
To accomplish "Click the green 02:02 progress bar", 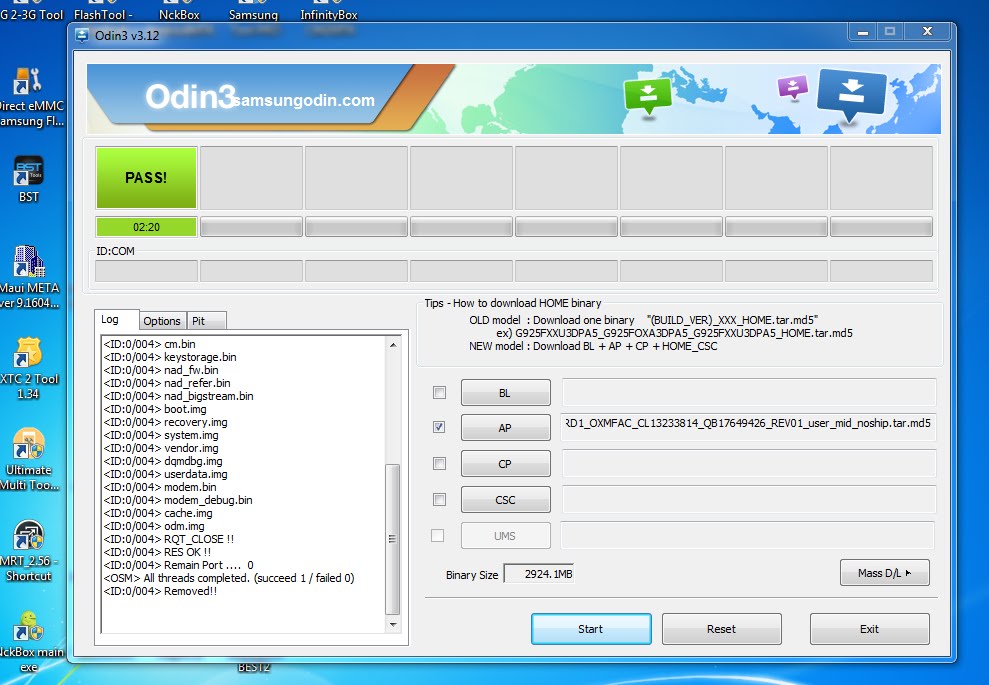I will coord(146,227).
